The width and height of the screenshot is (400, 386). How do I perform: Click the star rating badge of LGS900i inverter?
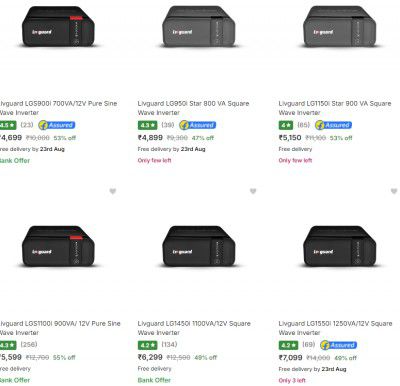click(x=8, y=125)
